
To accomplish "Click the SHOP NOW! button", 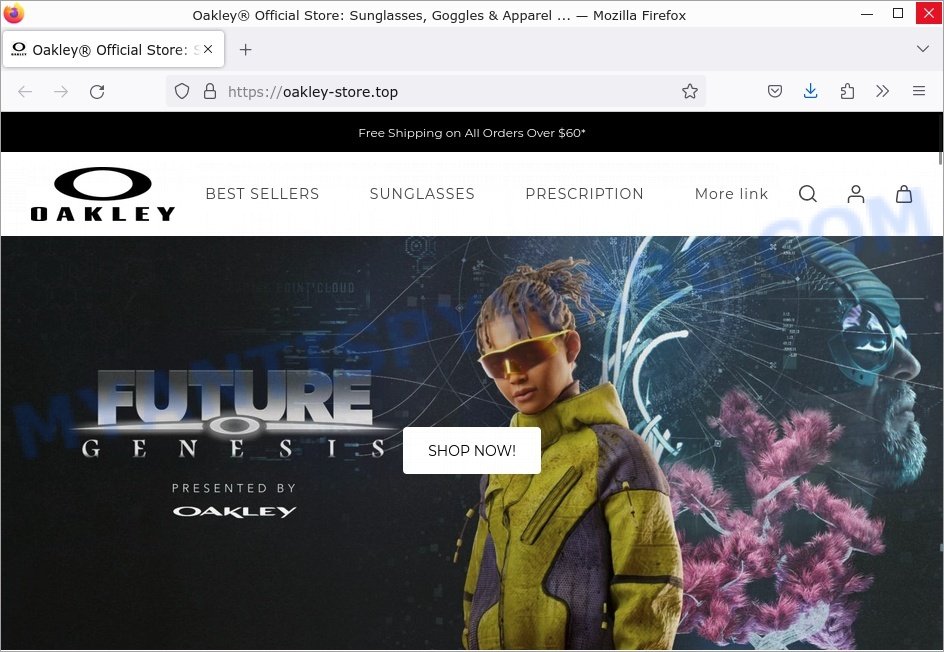I will [x=472, y=450].
